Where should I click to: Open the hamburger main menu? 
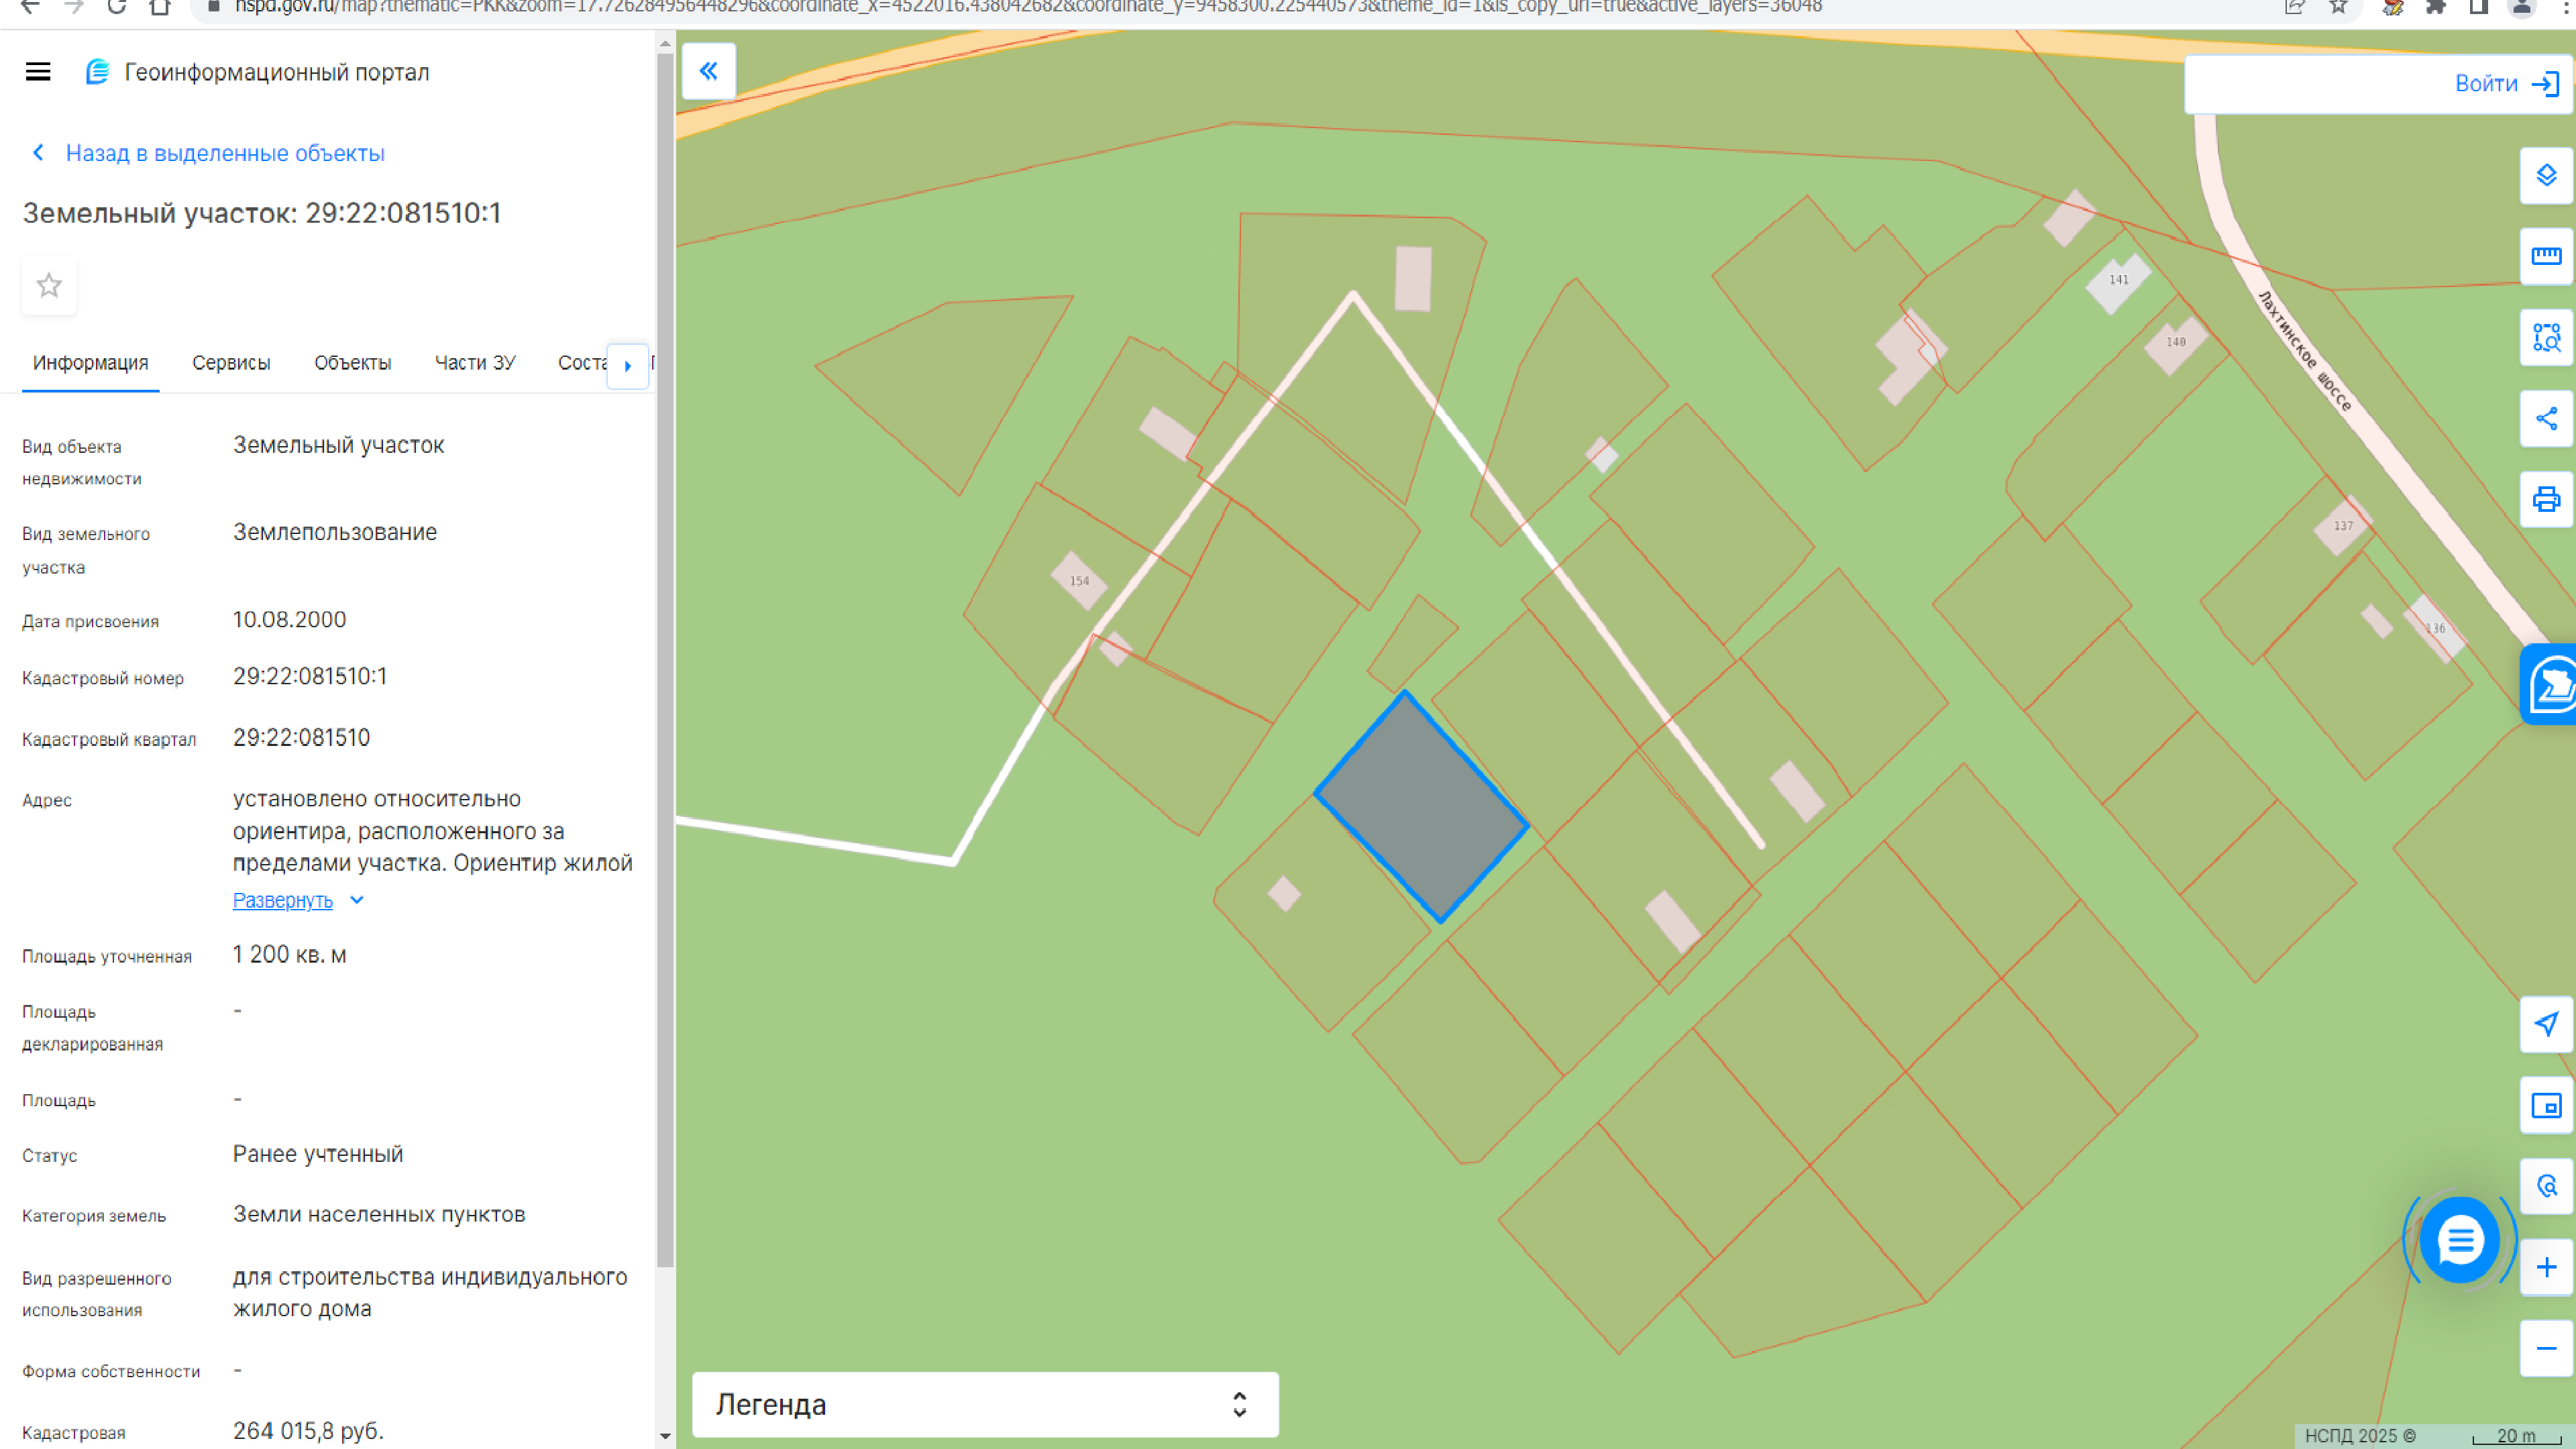point(38,72)
